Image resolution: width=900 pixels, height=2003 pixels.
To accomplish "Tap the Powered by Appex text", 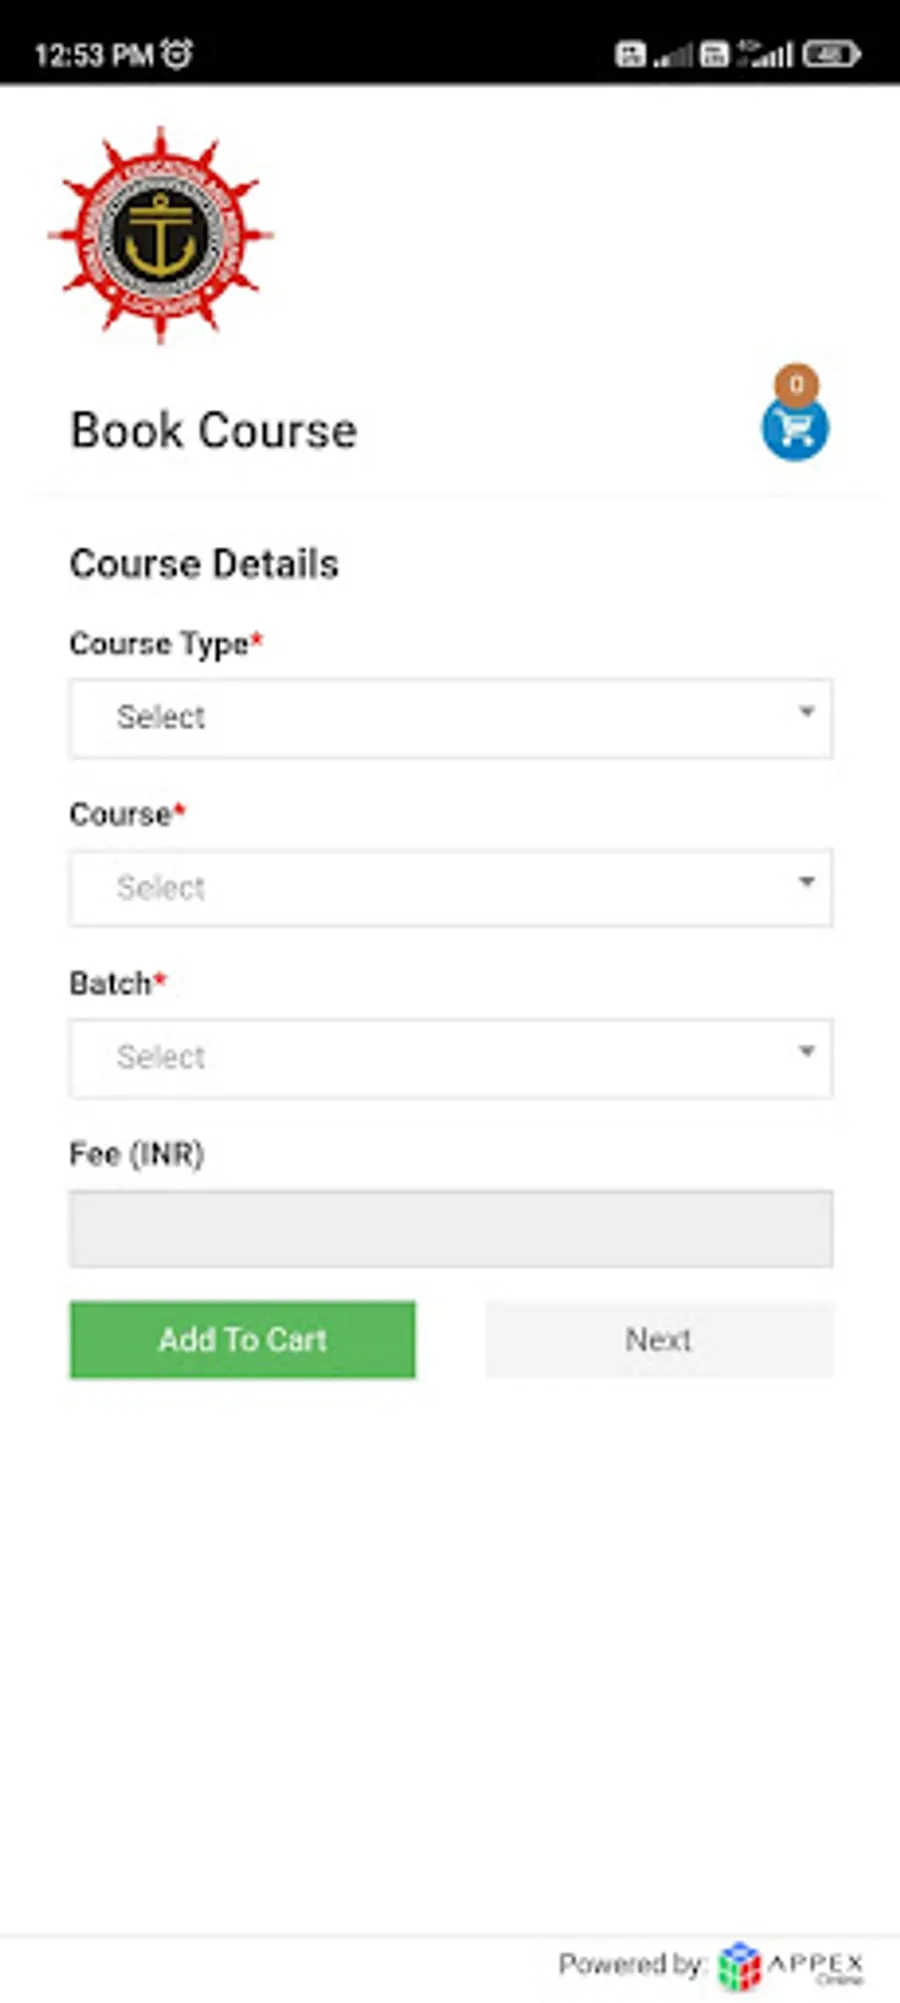I will (711, 1965).
